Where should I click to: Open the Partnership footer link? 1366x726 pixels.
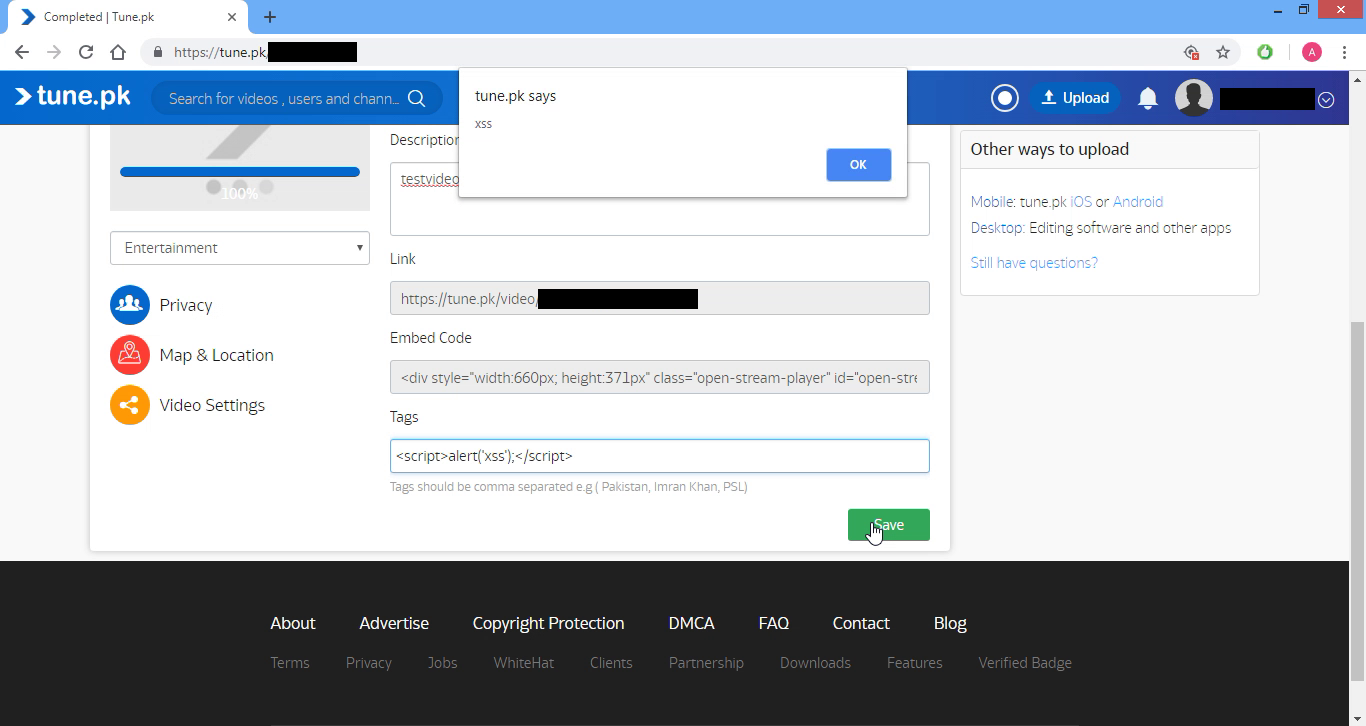tap(706, 663)
